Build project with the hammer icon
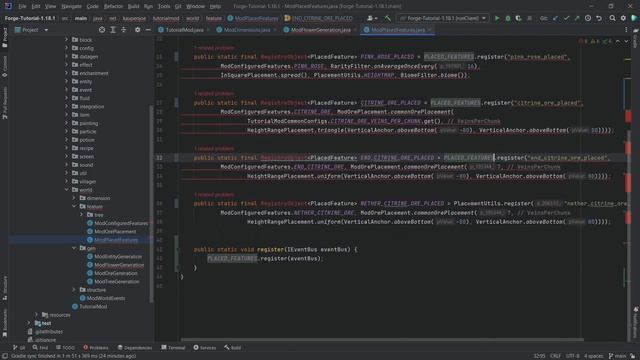The height and width of the screenshot is (360, 640). [387, 18]
